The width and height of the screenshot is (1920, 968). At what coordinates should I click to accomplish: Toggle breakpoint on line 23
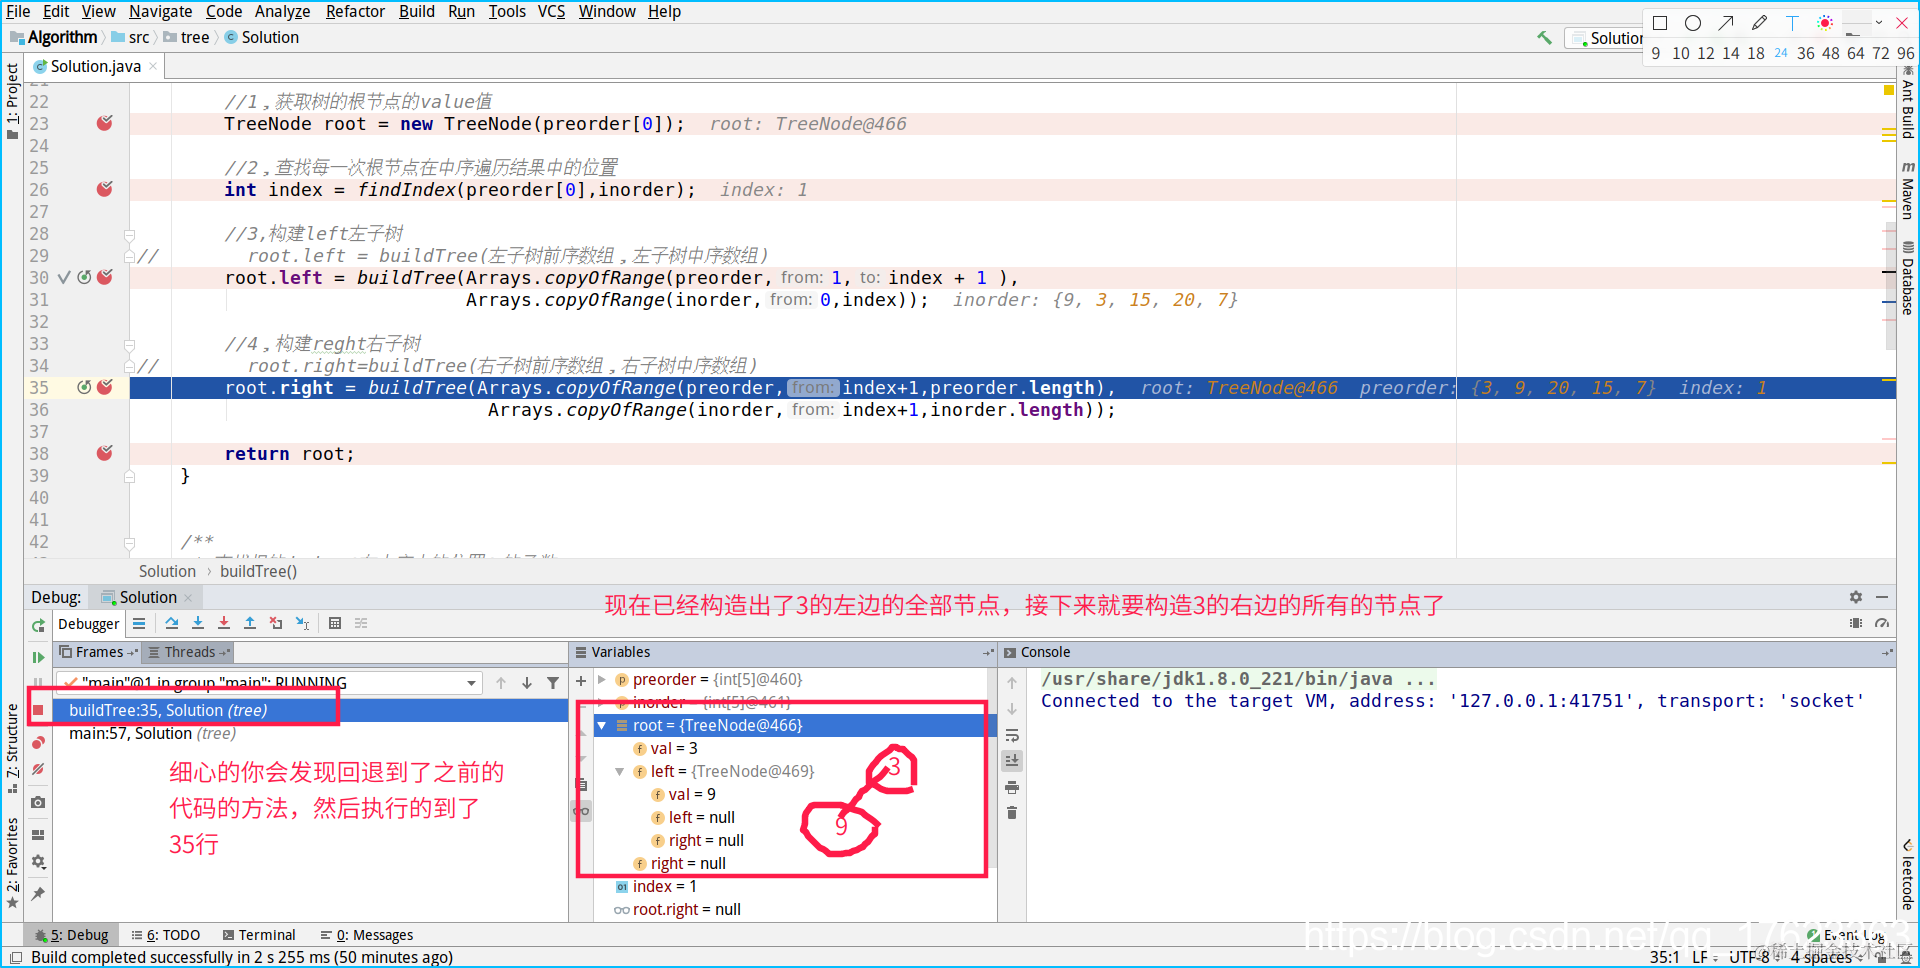pyautogui.click(x=104, y=123)
